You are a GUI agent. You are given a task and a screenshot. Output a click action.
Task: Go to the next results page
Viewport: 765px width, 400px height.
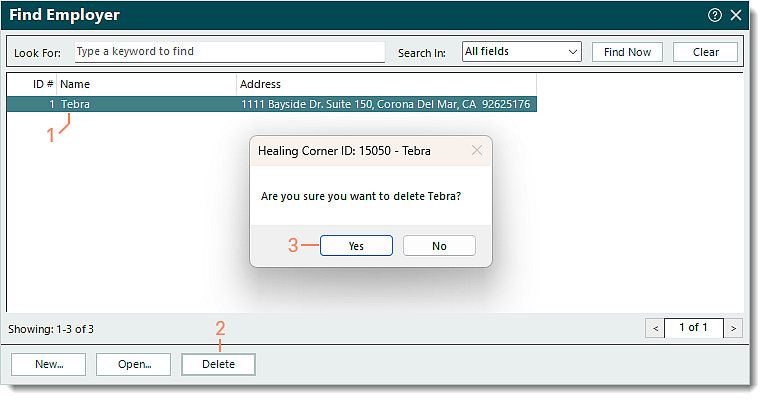click(733, 328)
